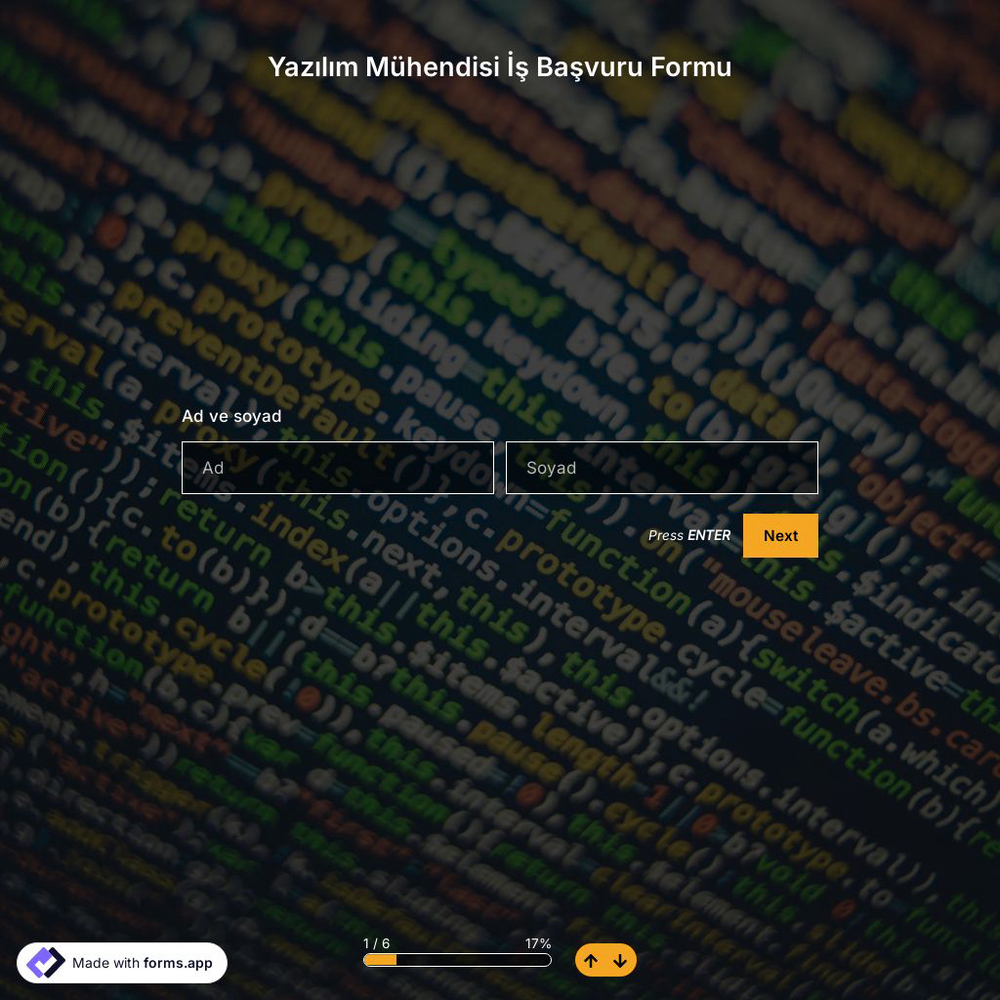Click inside the 'Ad' input field
This screenshot has height=1000, width=1000.
click(x=337, y=467)
